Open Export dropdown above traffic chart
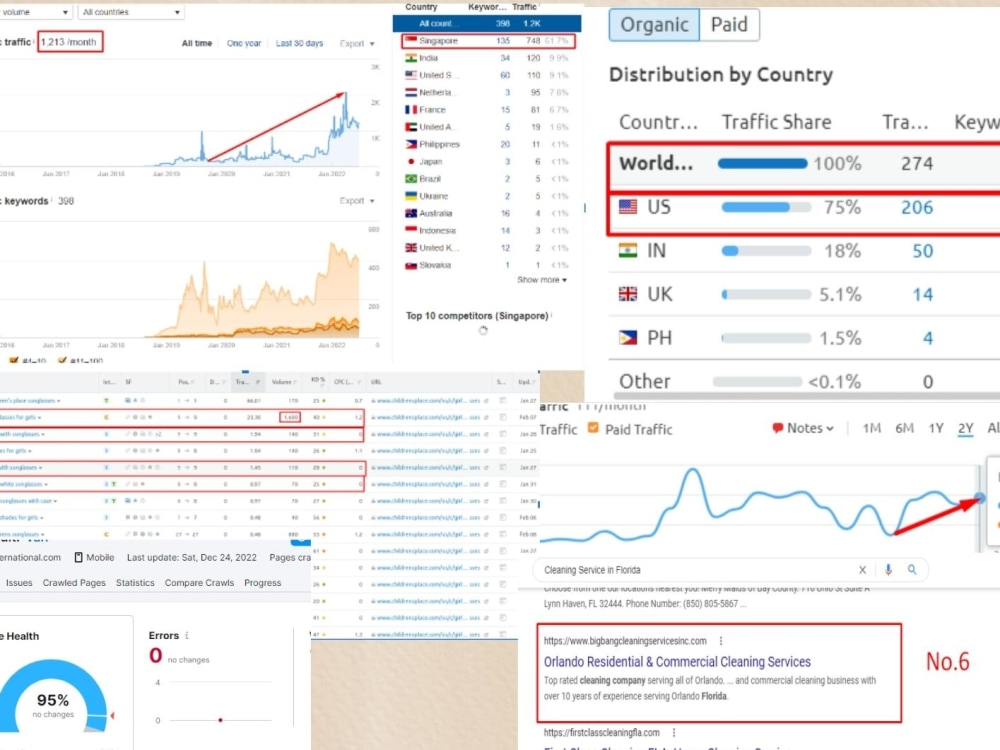Screen dimensions: 1000x750 357,43
